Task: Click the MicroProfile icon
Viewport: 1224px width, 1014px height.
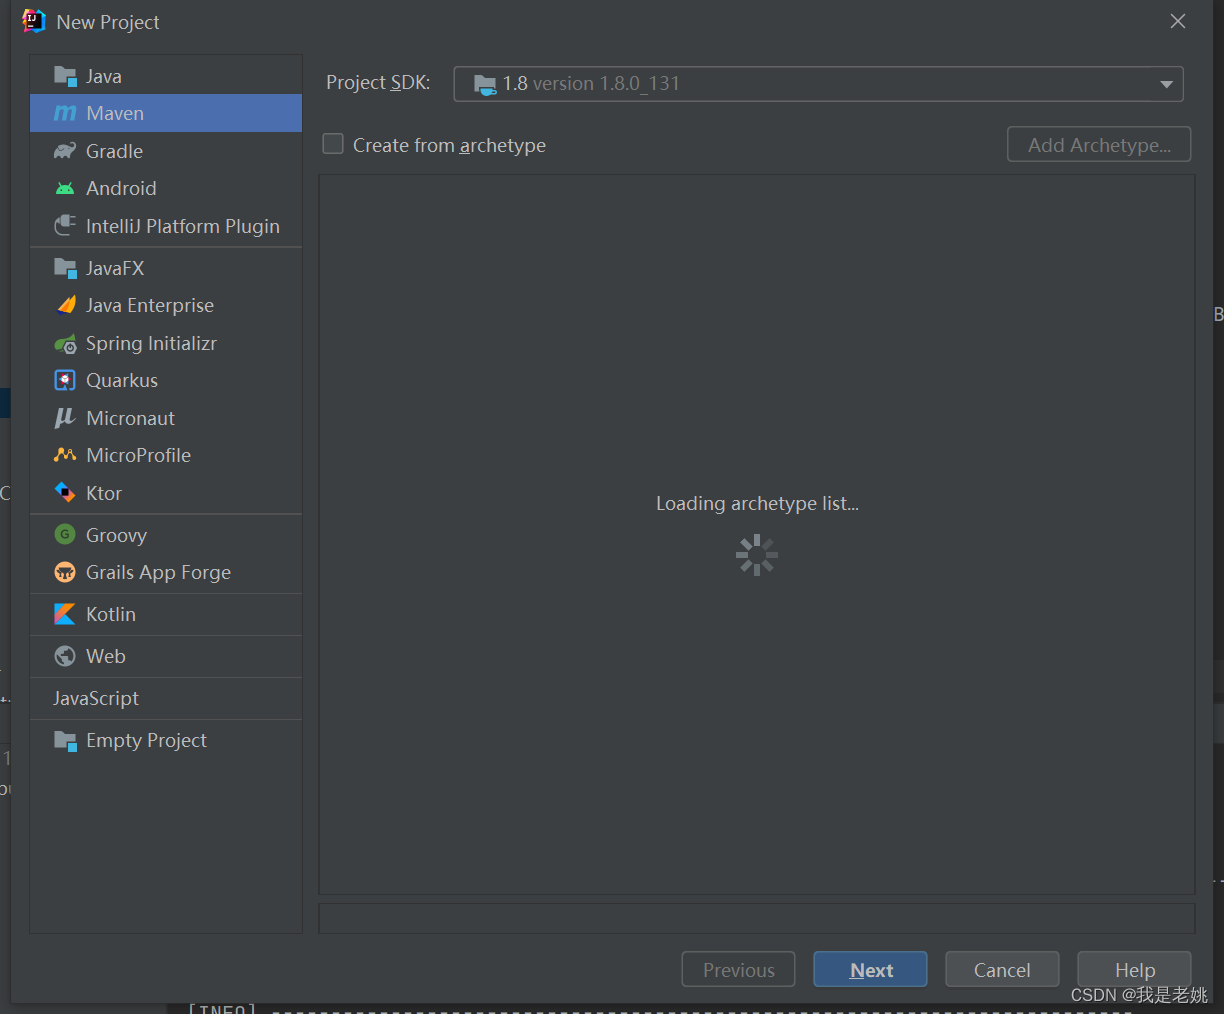Action: (x=65, y=455)
